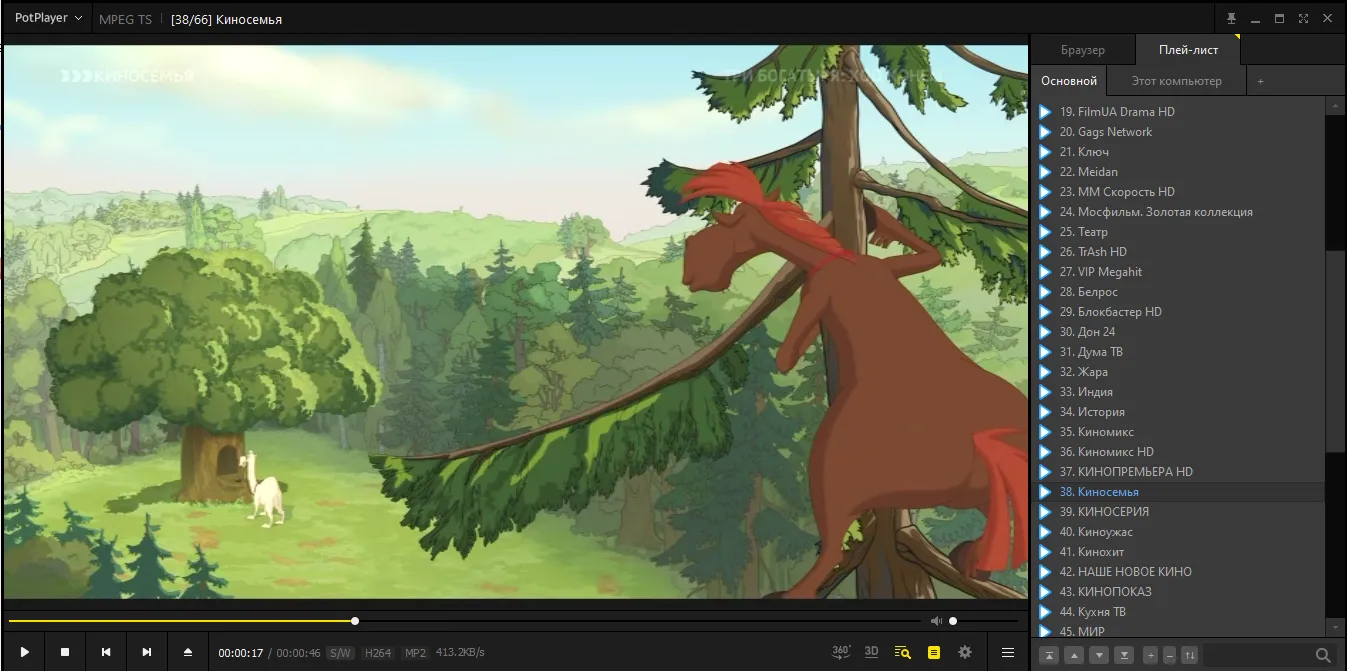Click the playlist scroll up arrow

(1335, 105)
